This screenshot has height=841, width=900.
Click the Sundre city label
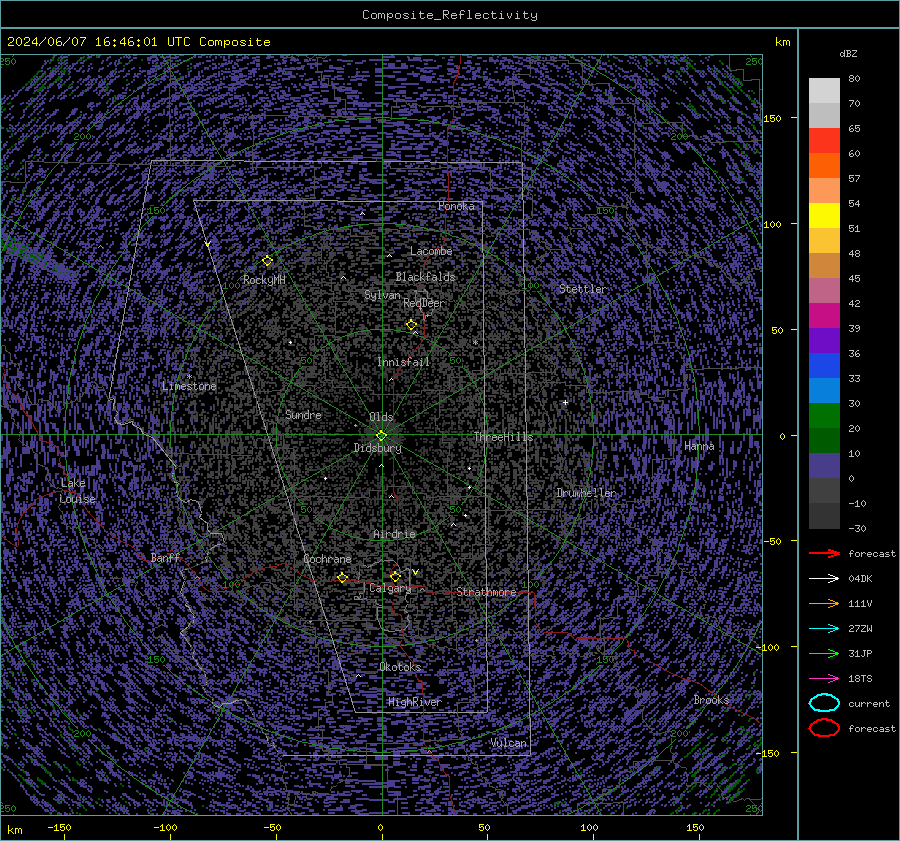click(303, 415)
